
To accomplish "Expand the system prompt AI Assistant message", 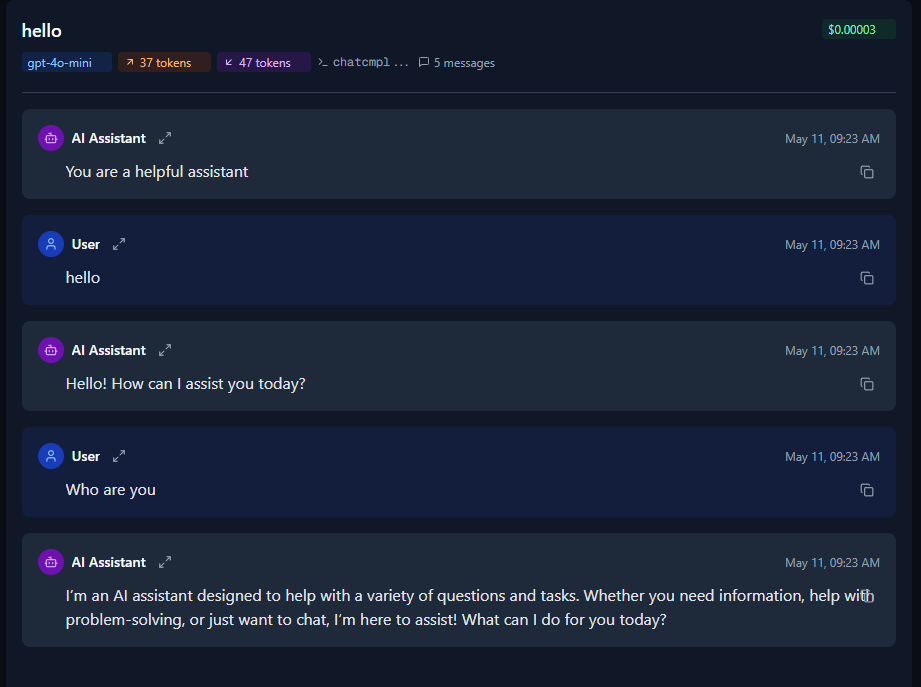I will (165, 138).
